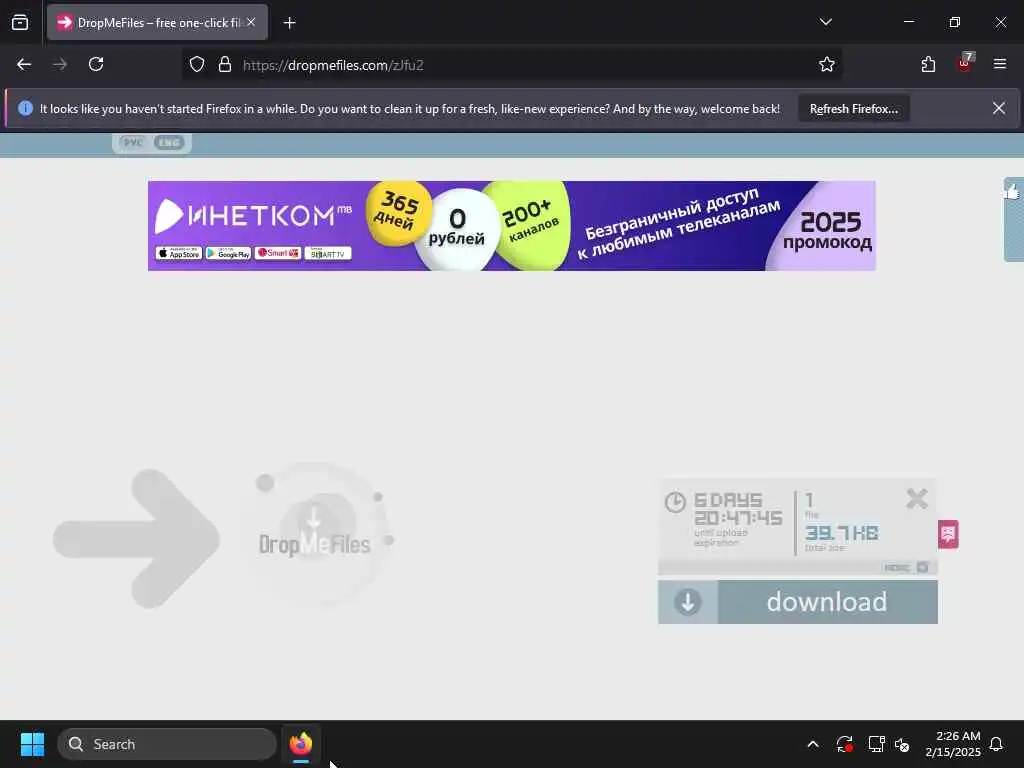The height and width of the screenshot is (768, 1024).
Task: Open the tracking protection shield
Action: [197, 65]
